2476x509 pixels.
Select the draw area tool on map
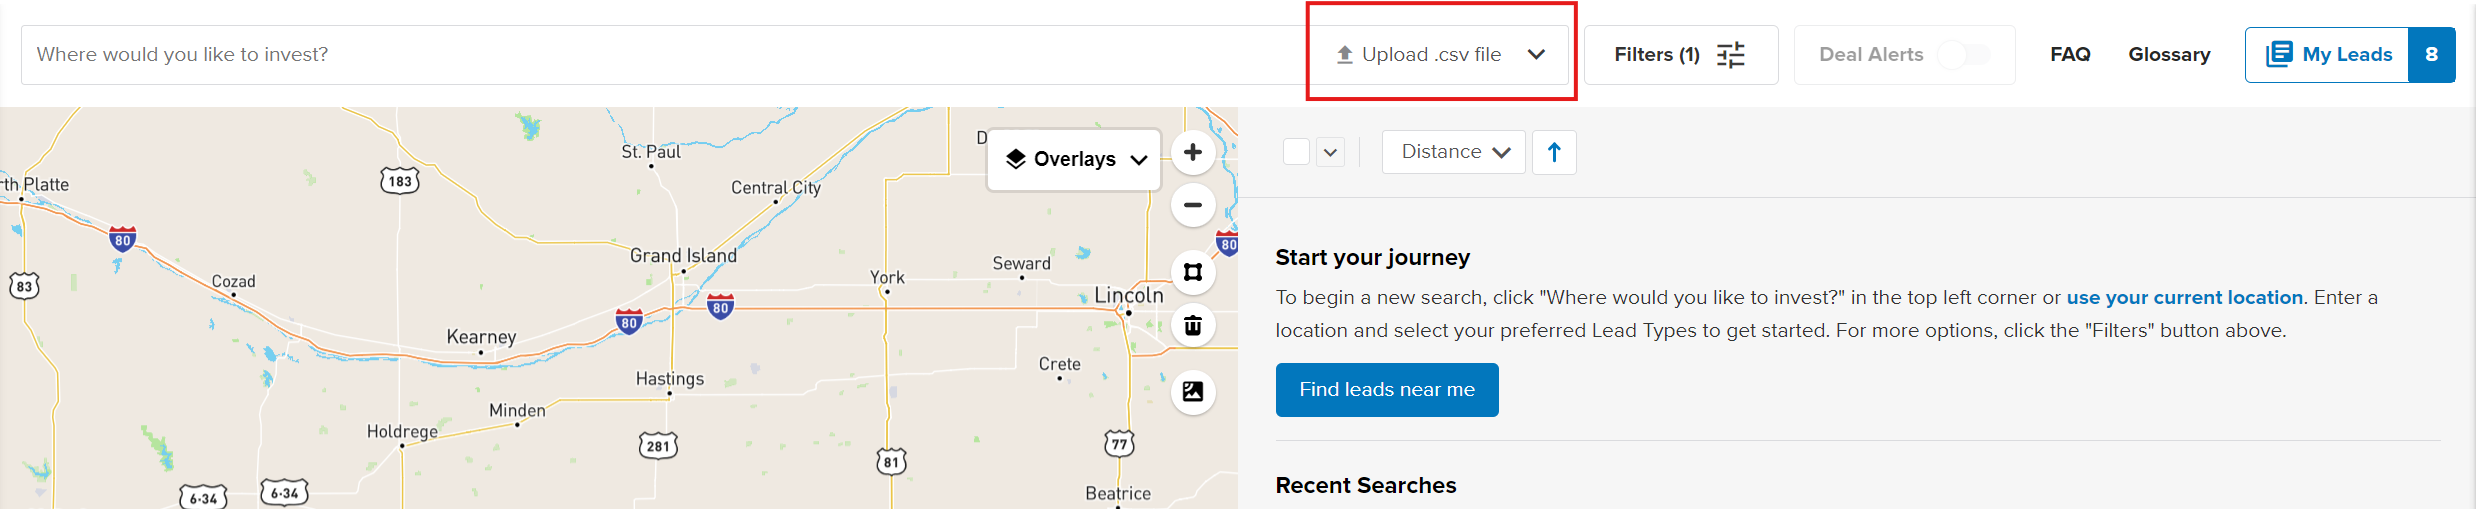[1193, 272]
